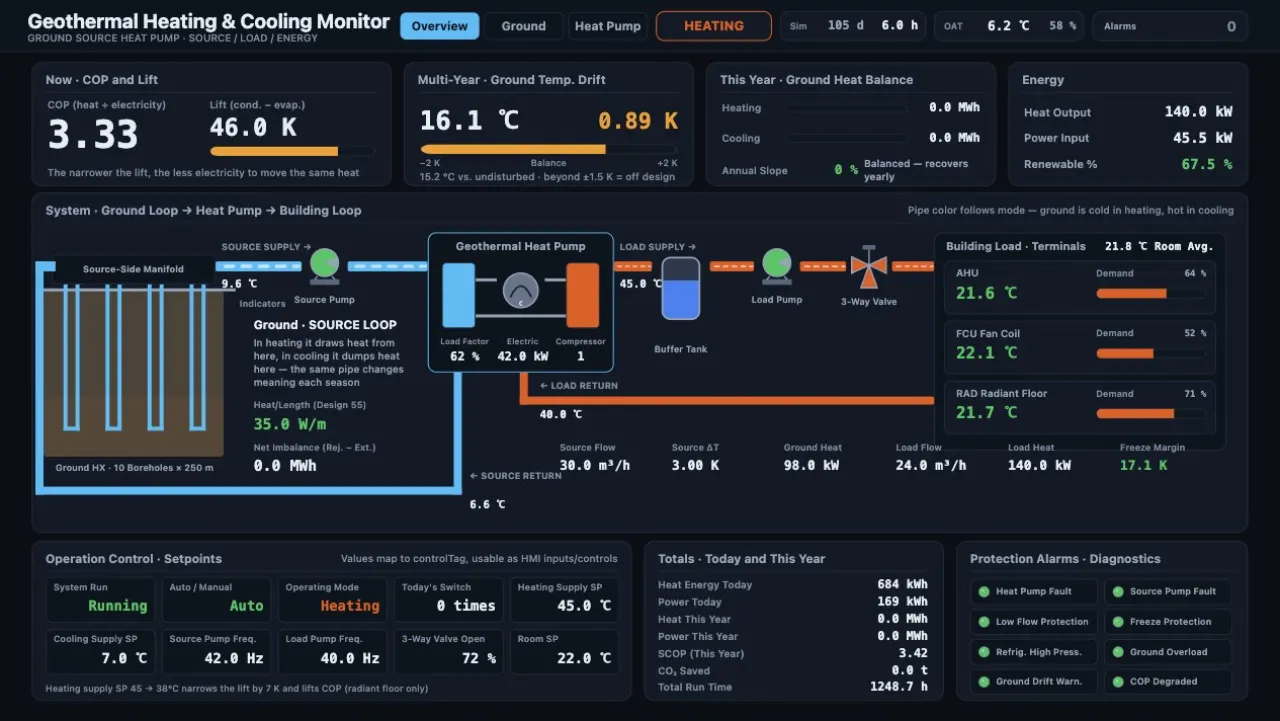Click the HEATING mode button
This screenshot has height=721, width=1280.
714,26
